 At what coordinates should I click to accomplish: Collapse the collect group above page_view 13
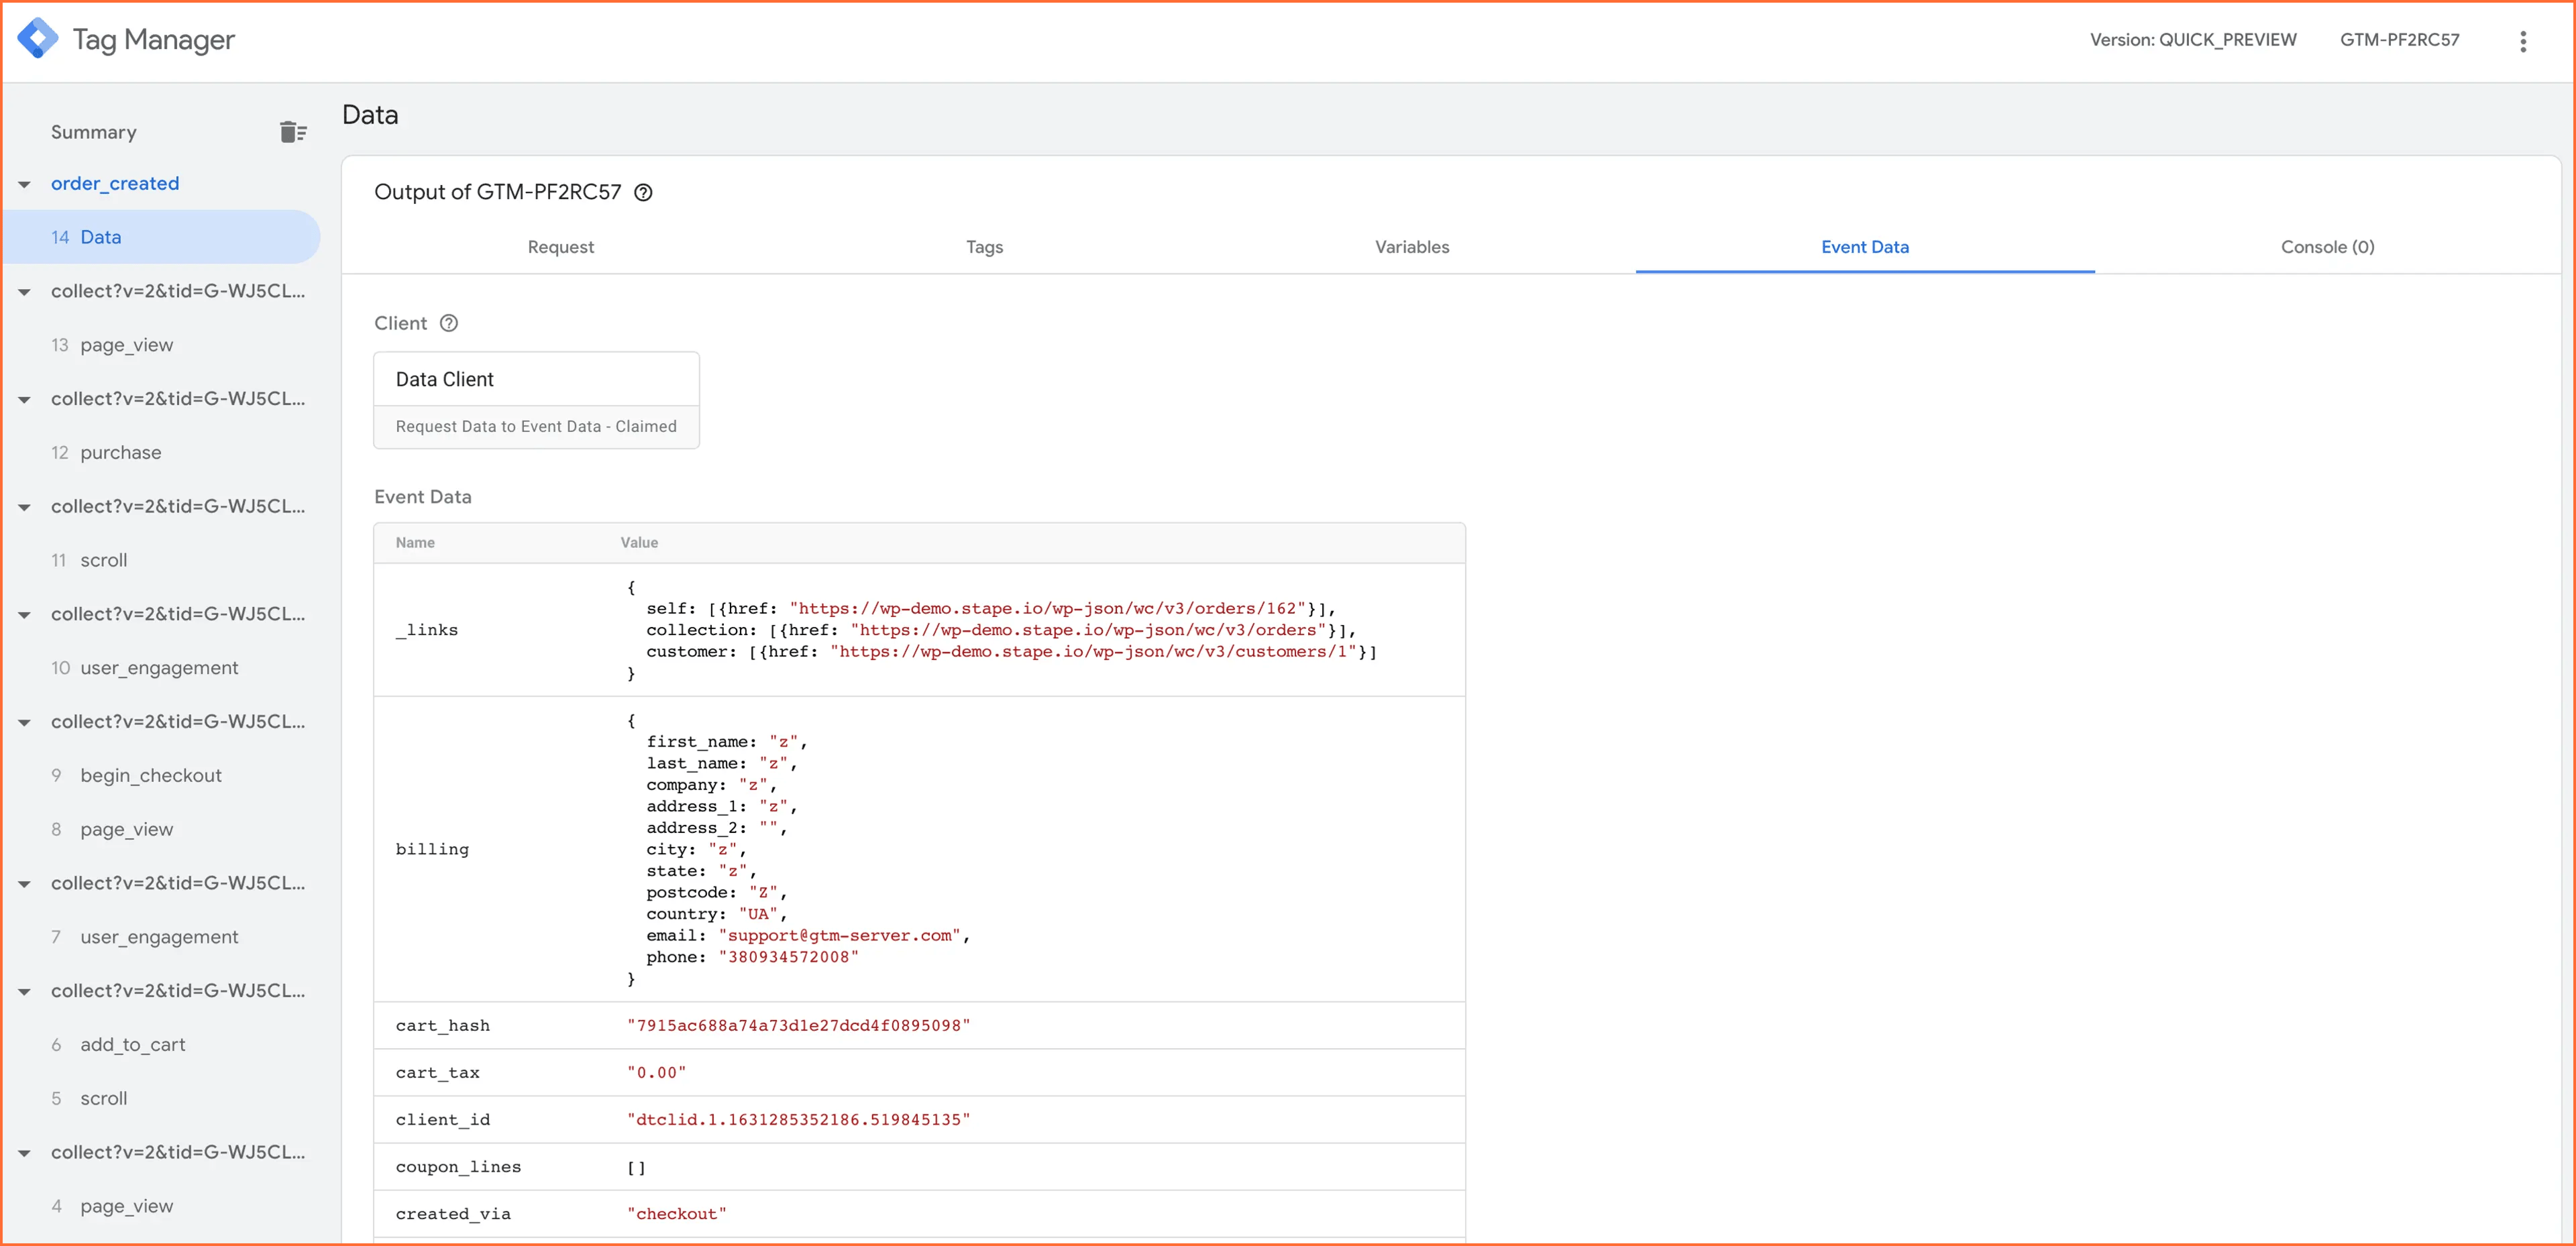pos(24,292)
